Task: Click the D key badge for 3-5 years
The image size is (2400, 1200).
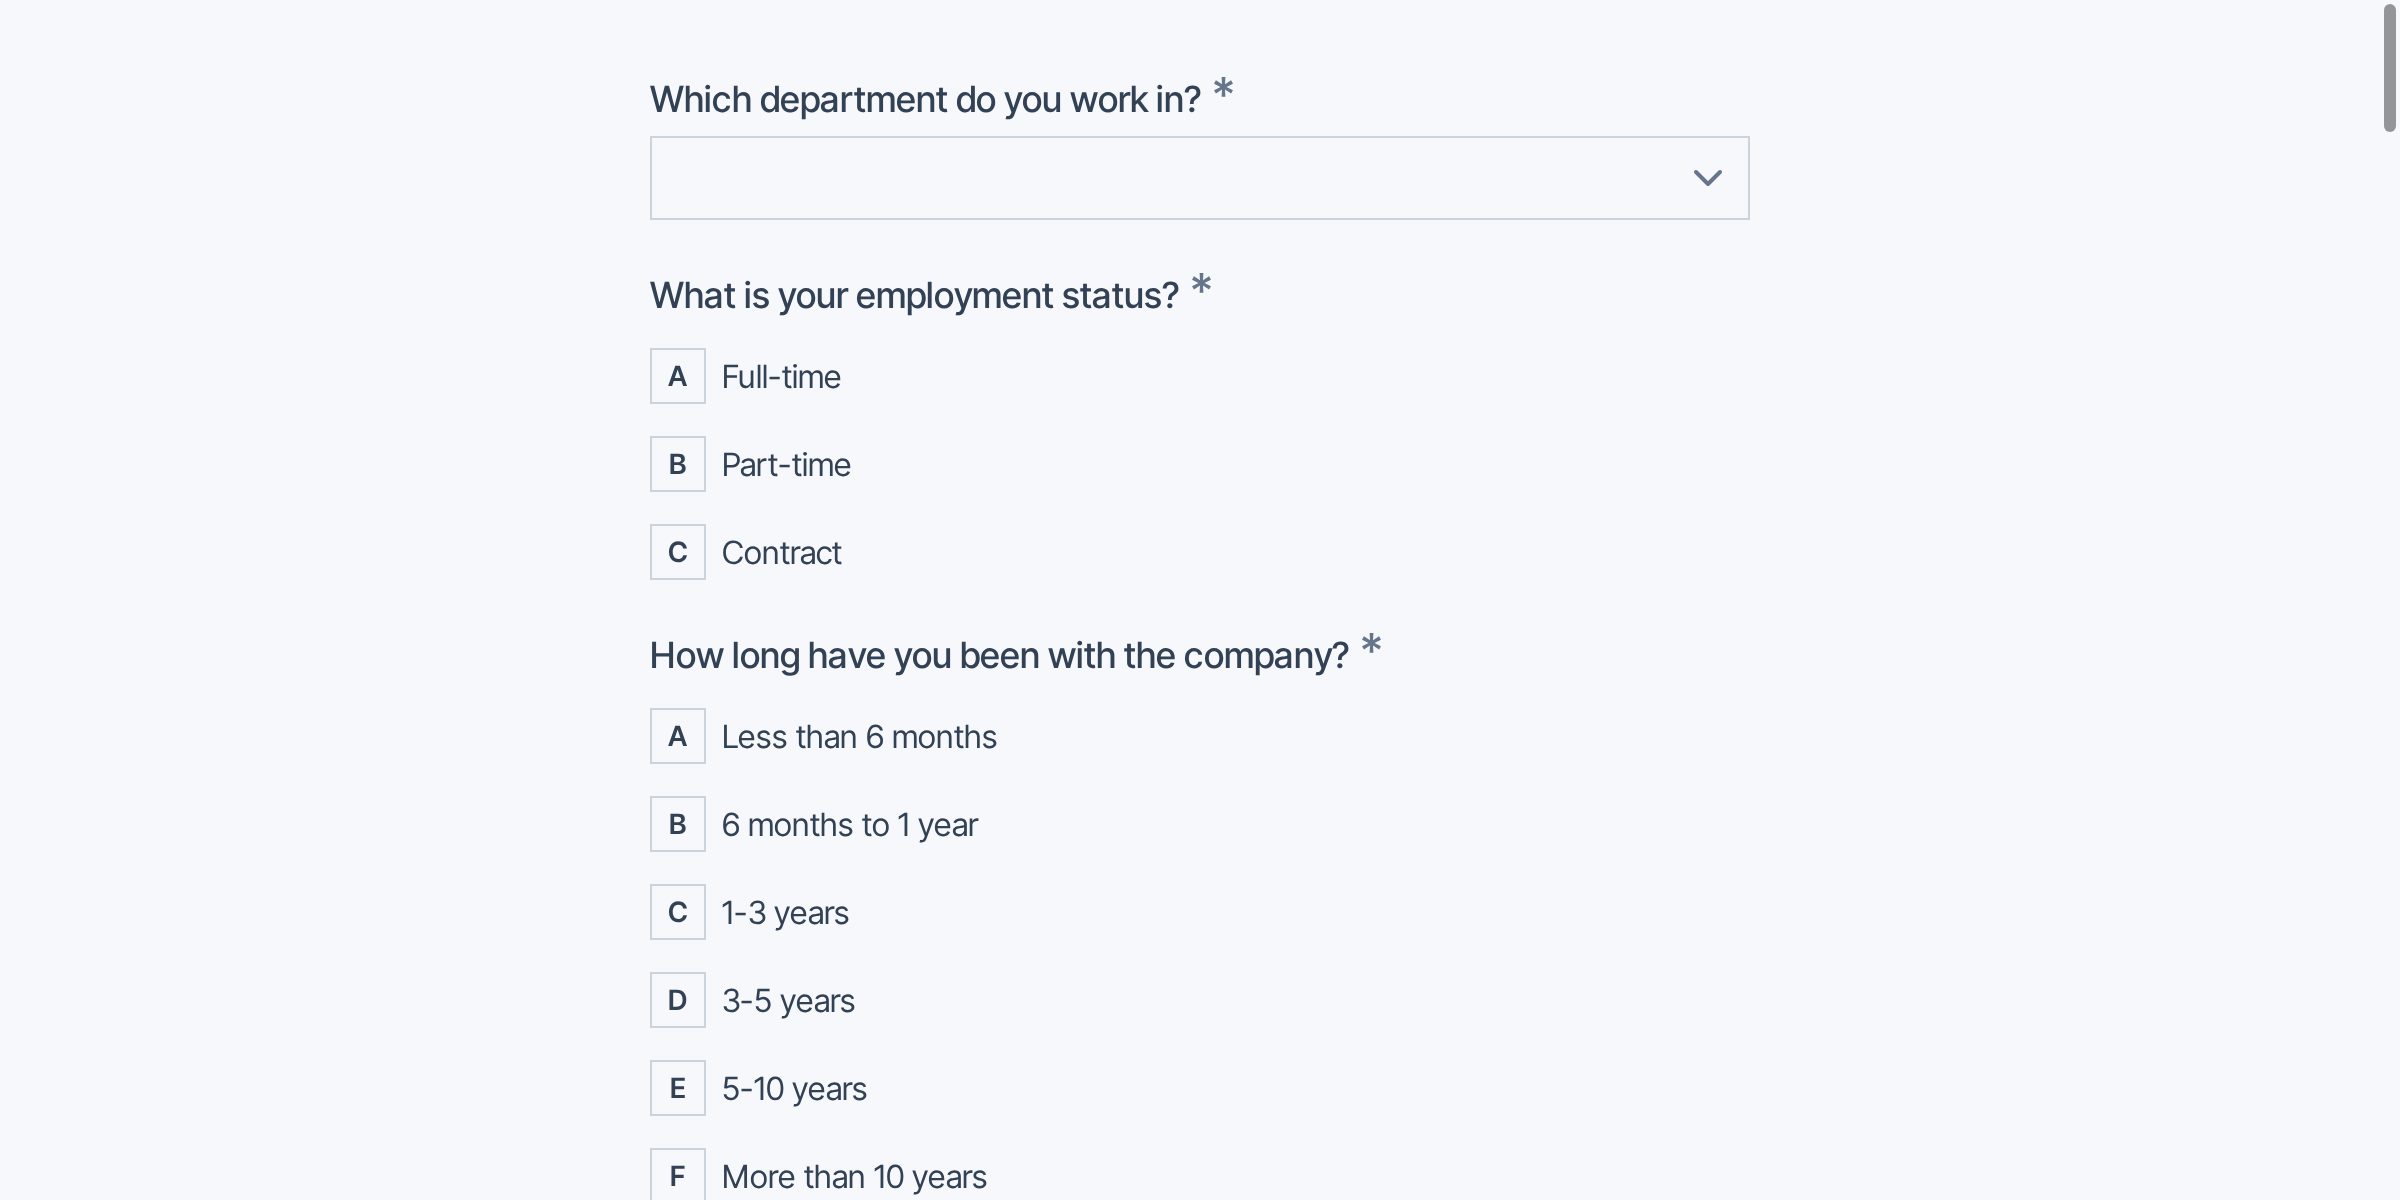Action: 677,1000
